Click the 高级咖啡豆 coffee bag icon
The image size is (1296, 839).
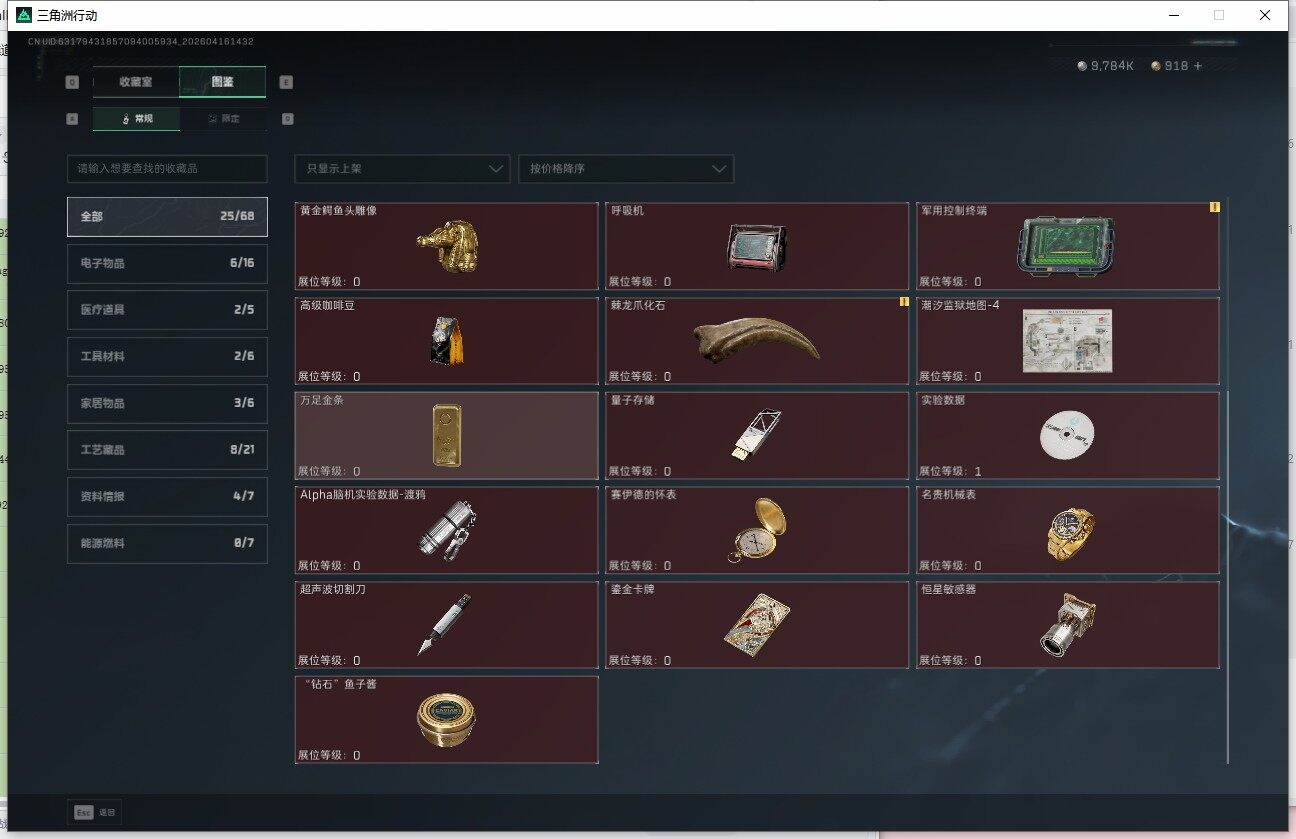(x=446, y=341)
